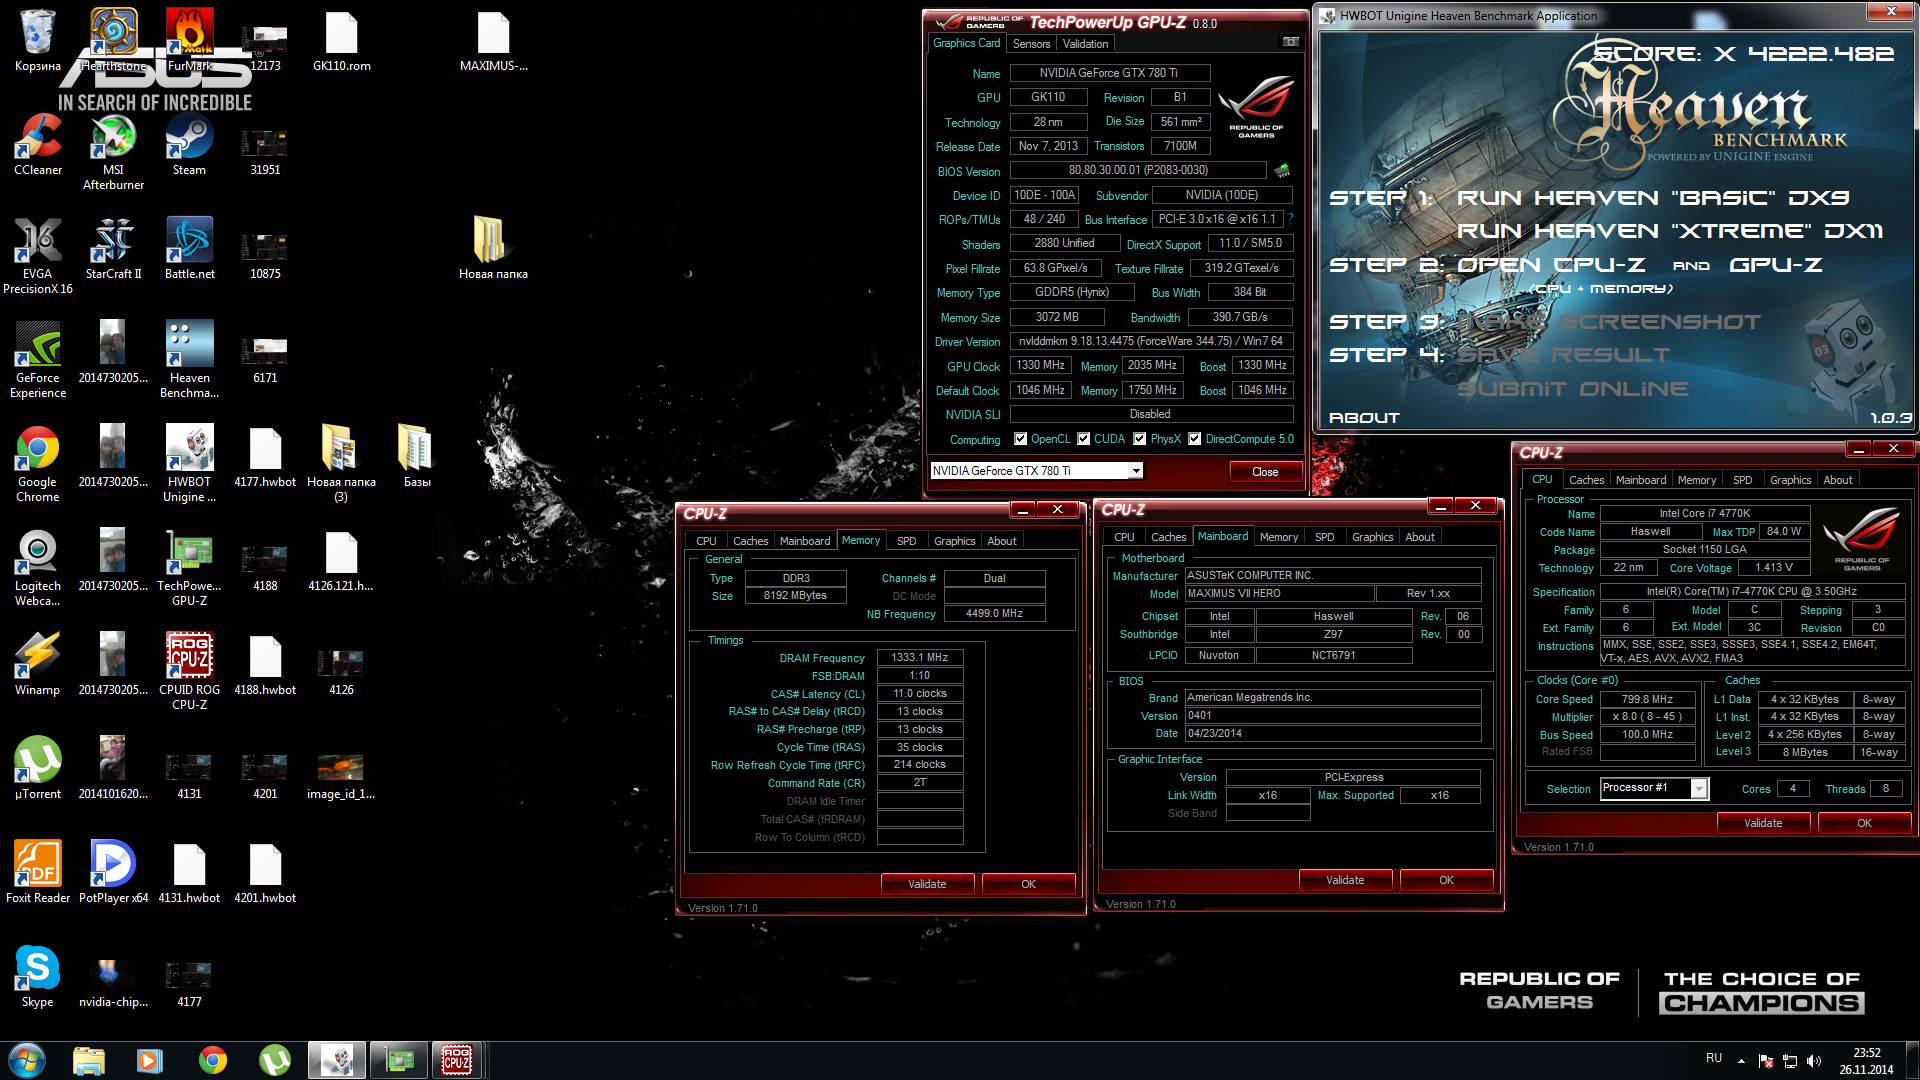Click Validate in CPU-Z mainboard window
This screenshot has width=1920, height=1080.
coord(1345,880)
